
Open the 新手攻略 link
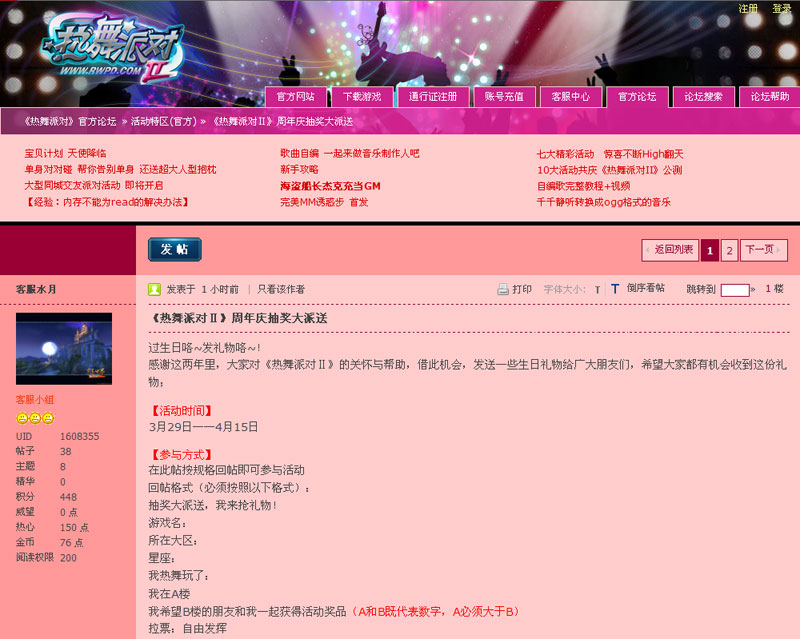click(x=299, y=169)
